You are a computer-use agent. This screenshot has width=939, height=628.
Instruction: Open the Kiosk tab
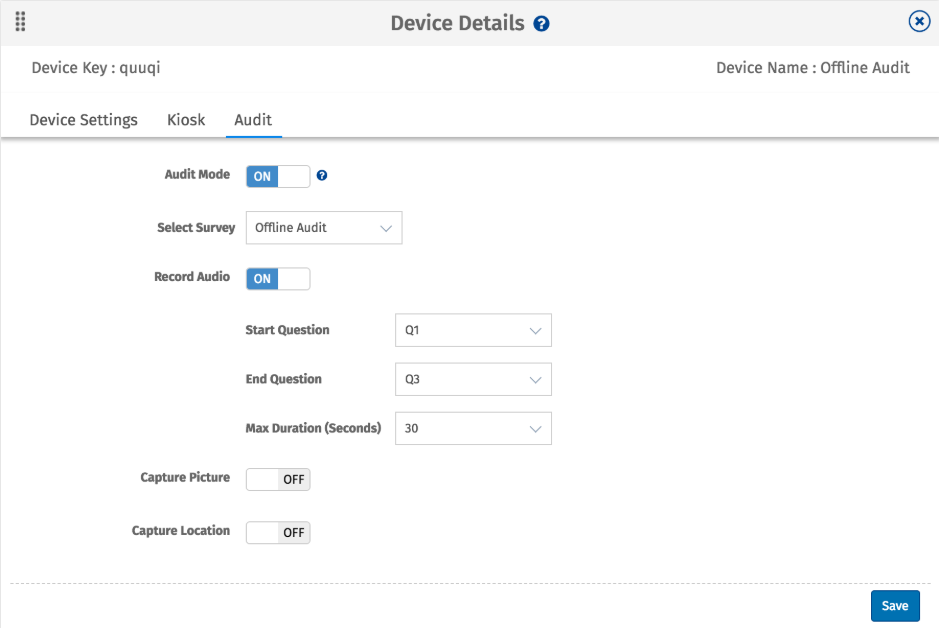[x=186, y=119]
